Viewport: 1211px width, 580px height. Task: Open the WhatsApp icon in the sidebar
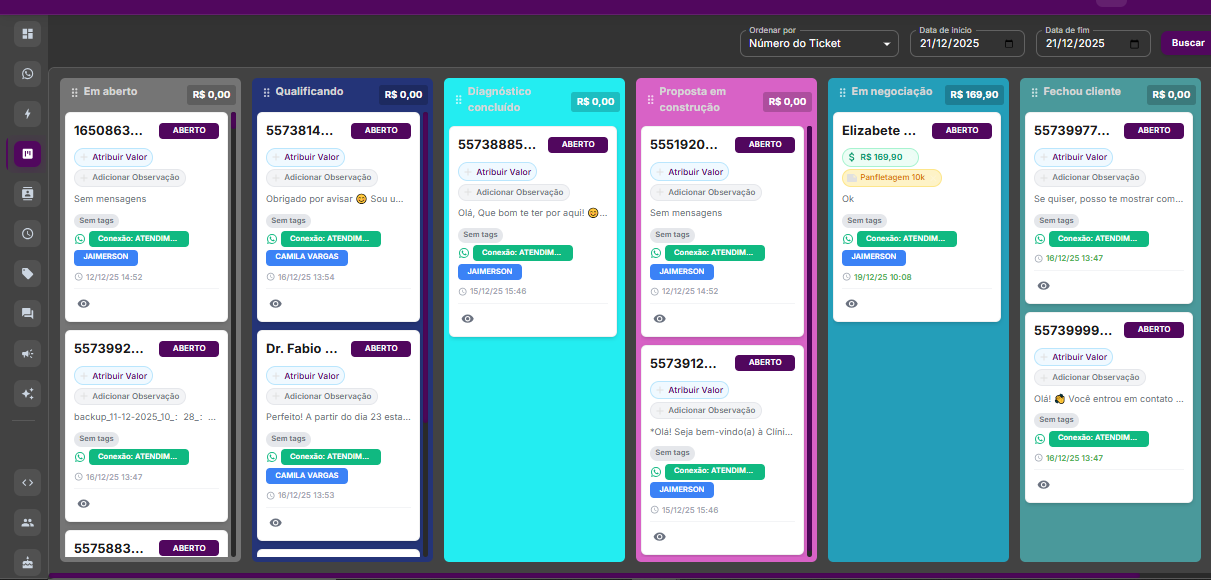28,74
